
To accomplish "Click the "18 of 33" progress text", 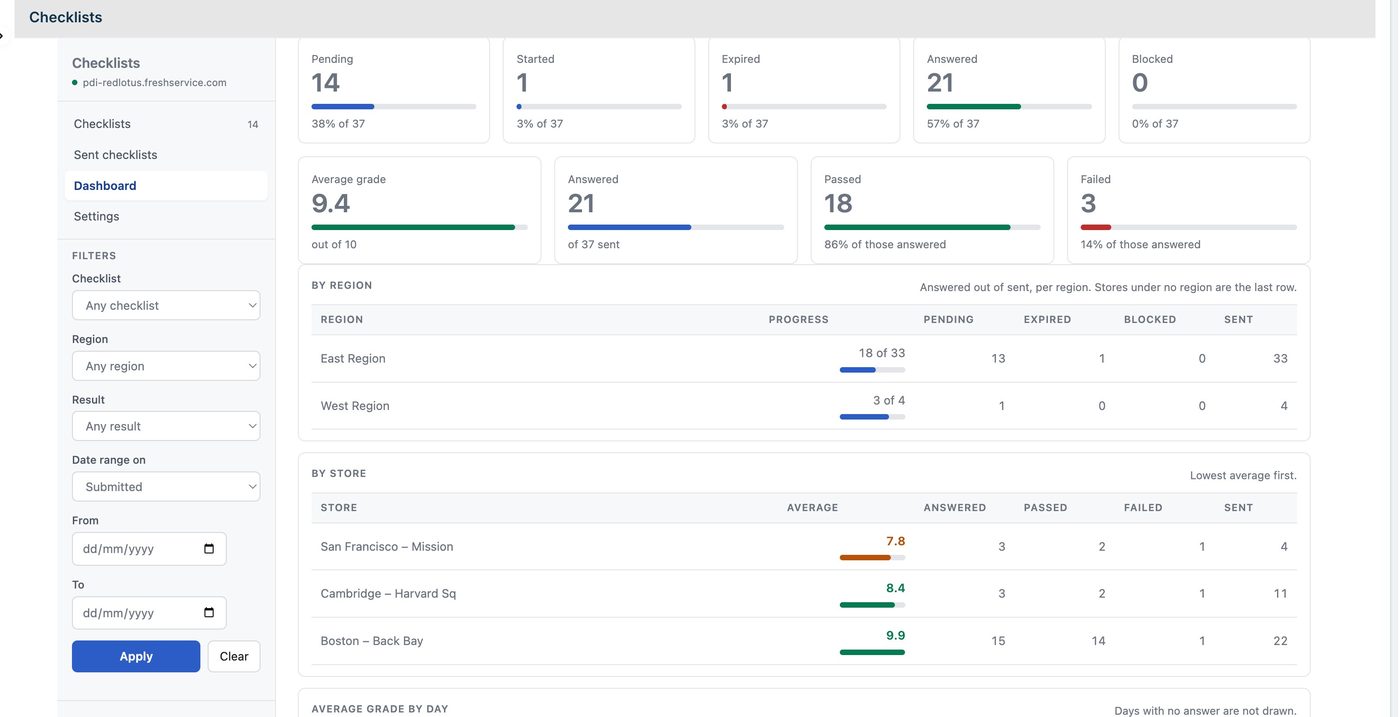I will click(882, 353).
